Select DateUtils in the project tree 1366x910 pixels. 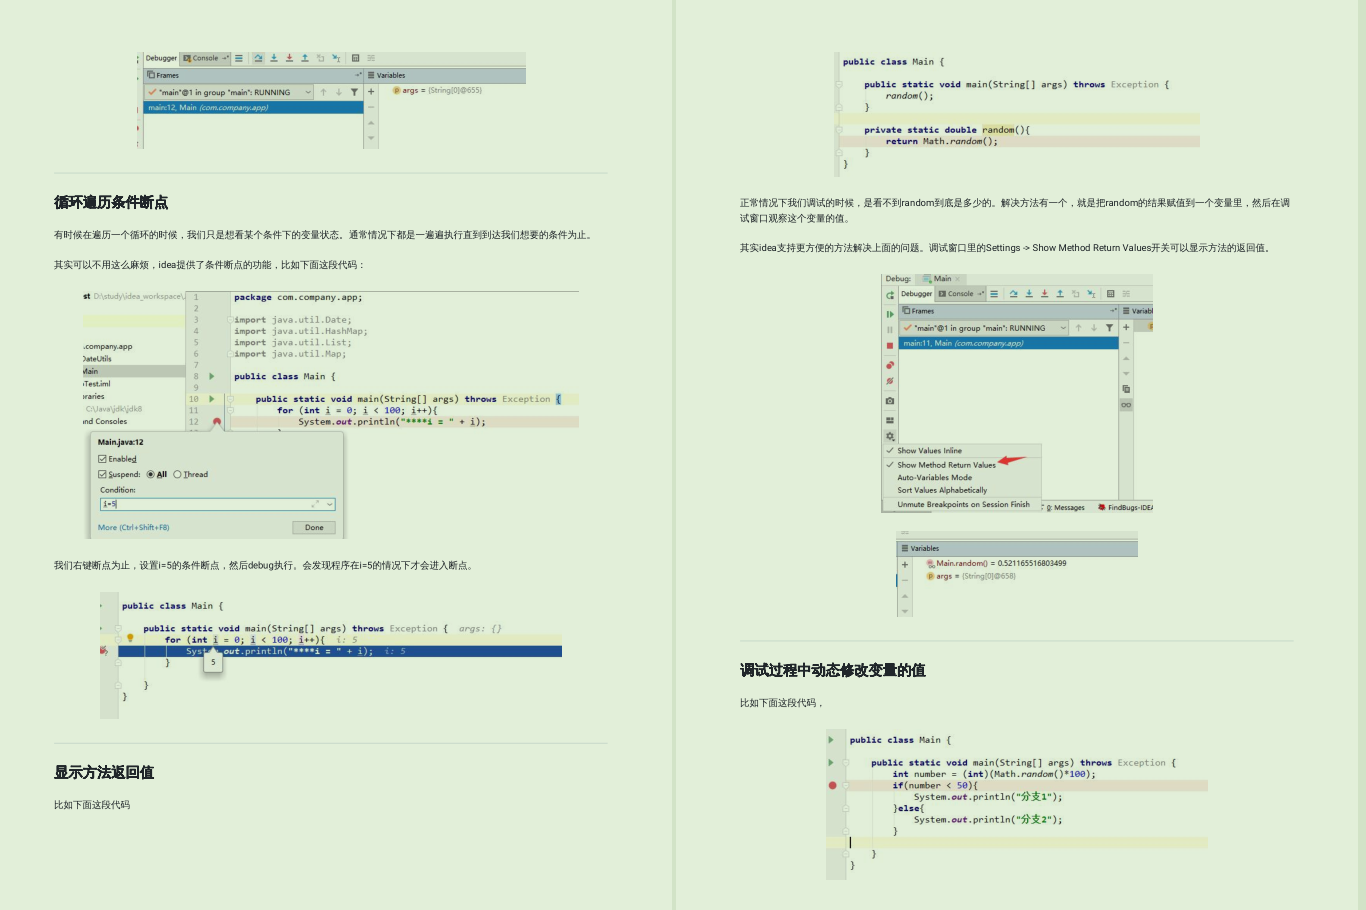pyautogui.click(x=97, y=358)
